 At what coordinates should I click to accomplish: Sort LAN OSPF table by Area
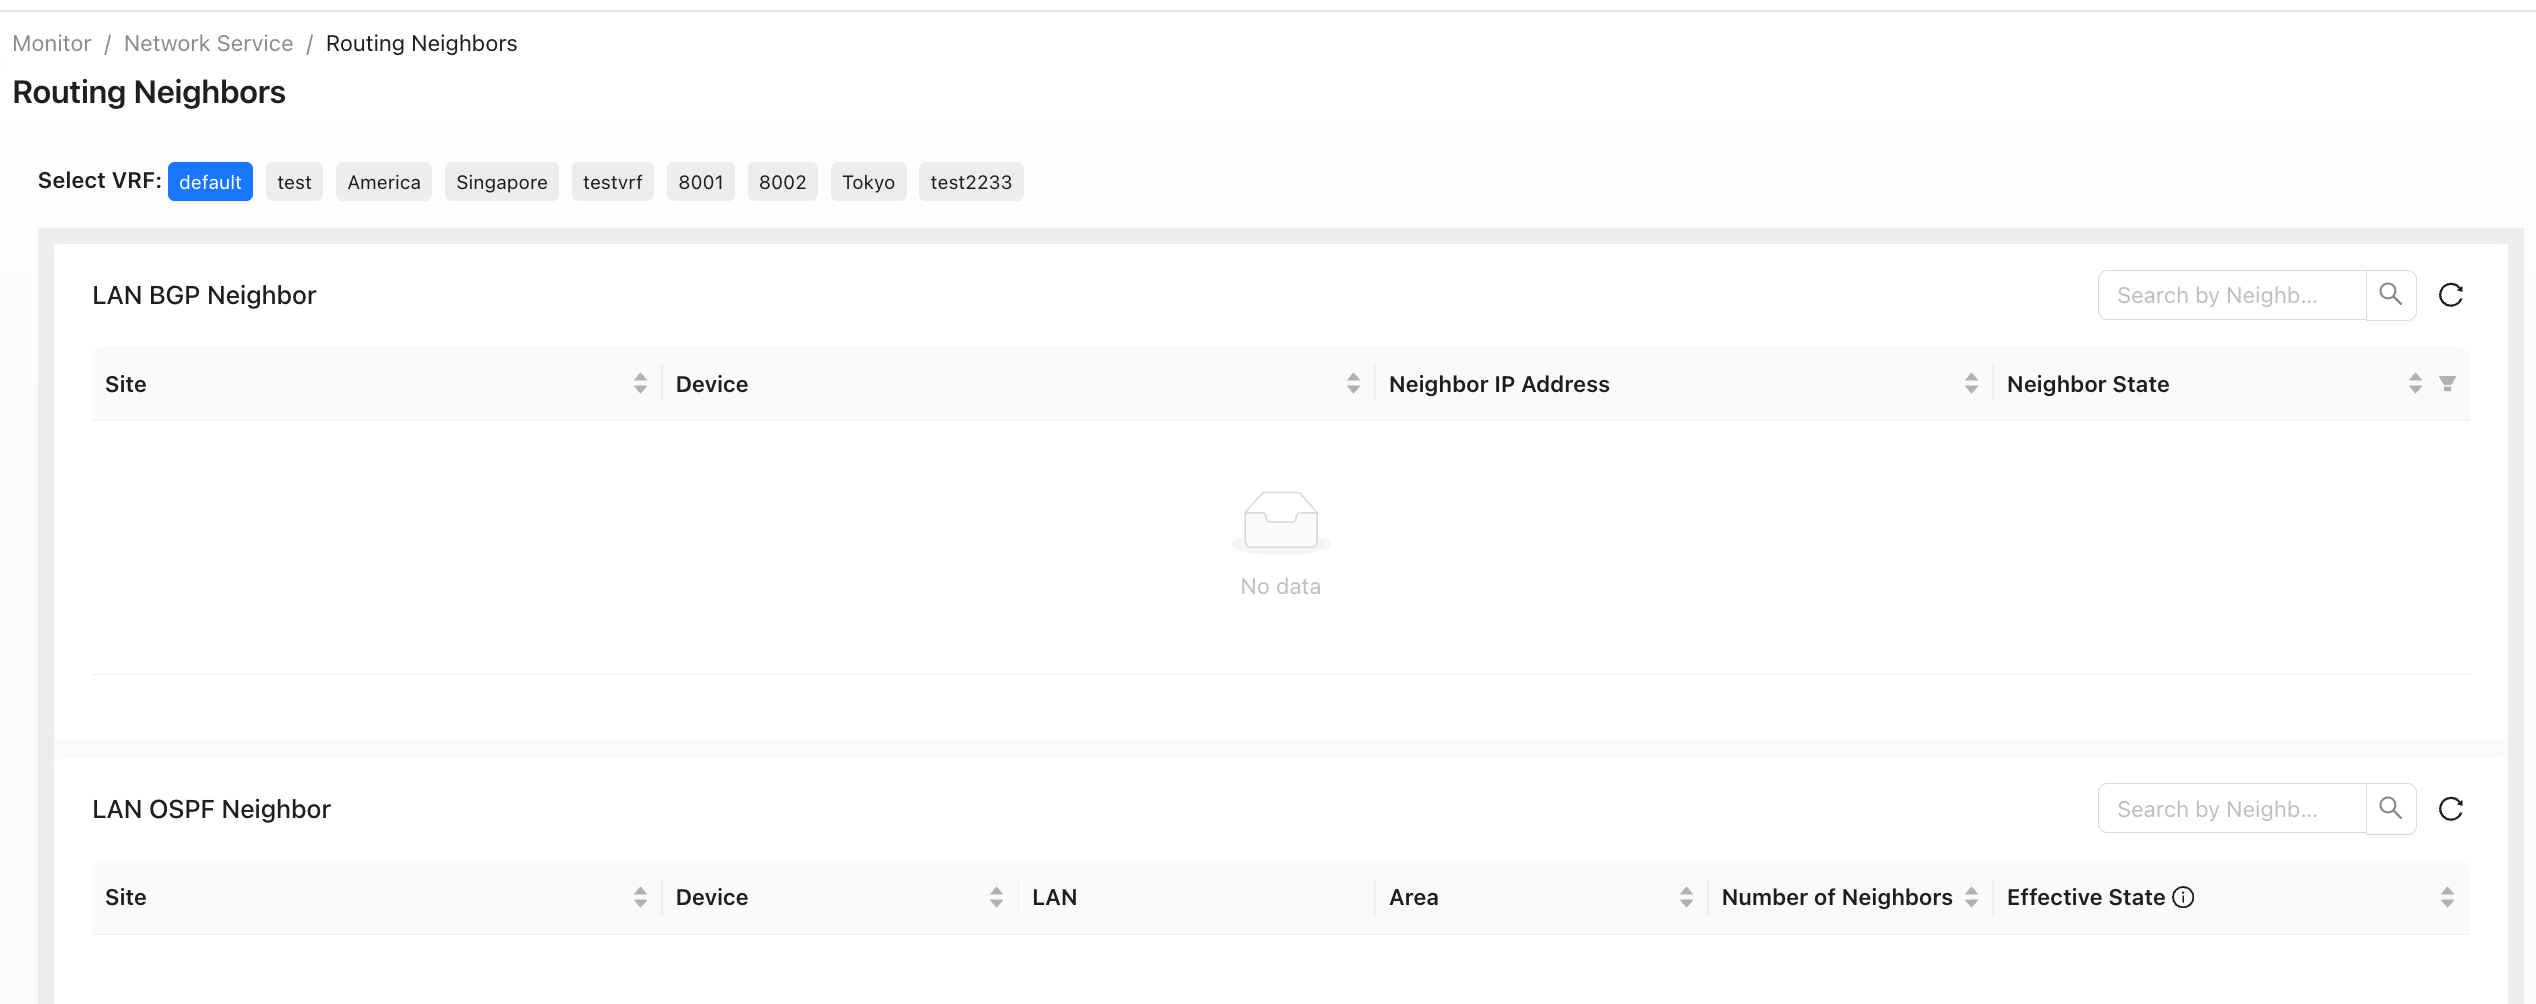(1686, 897)
